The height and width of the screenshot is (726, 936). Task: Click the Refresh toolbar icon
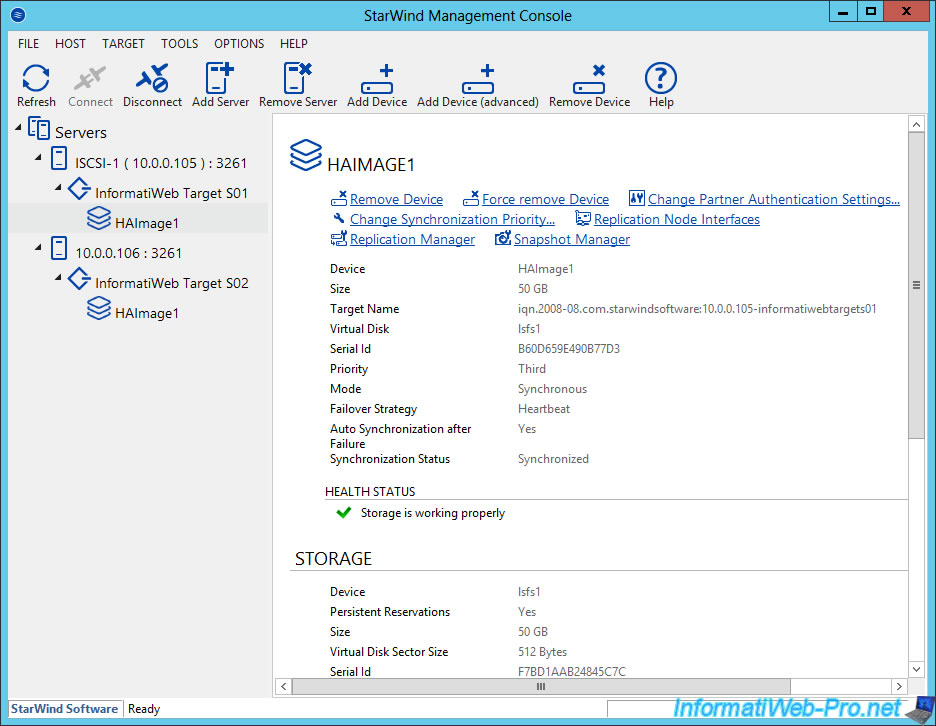pyautogui.click(x=36, y=80)
